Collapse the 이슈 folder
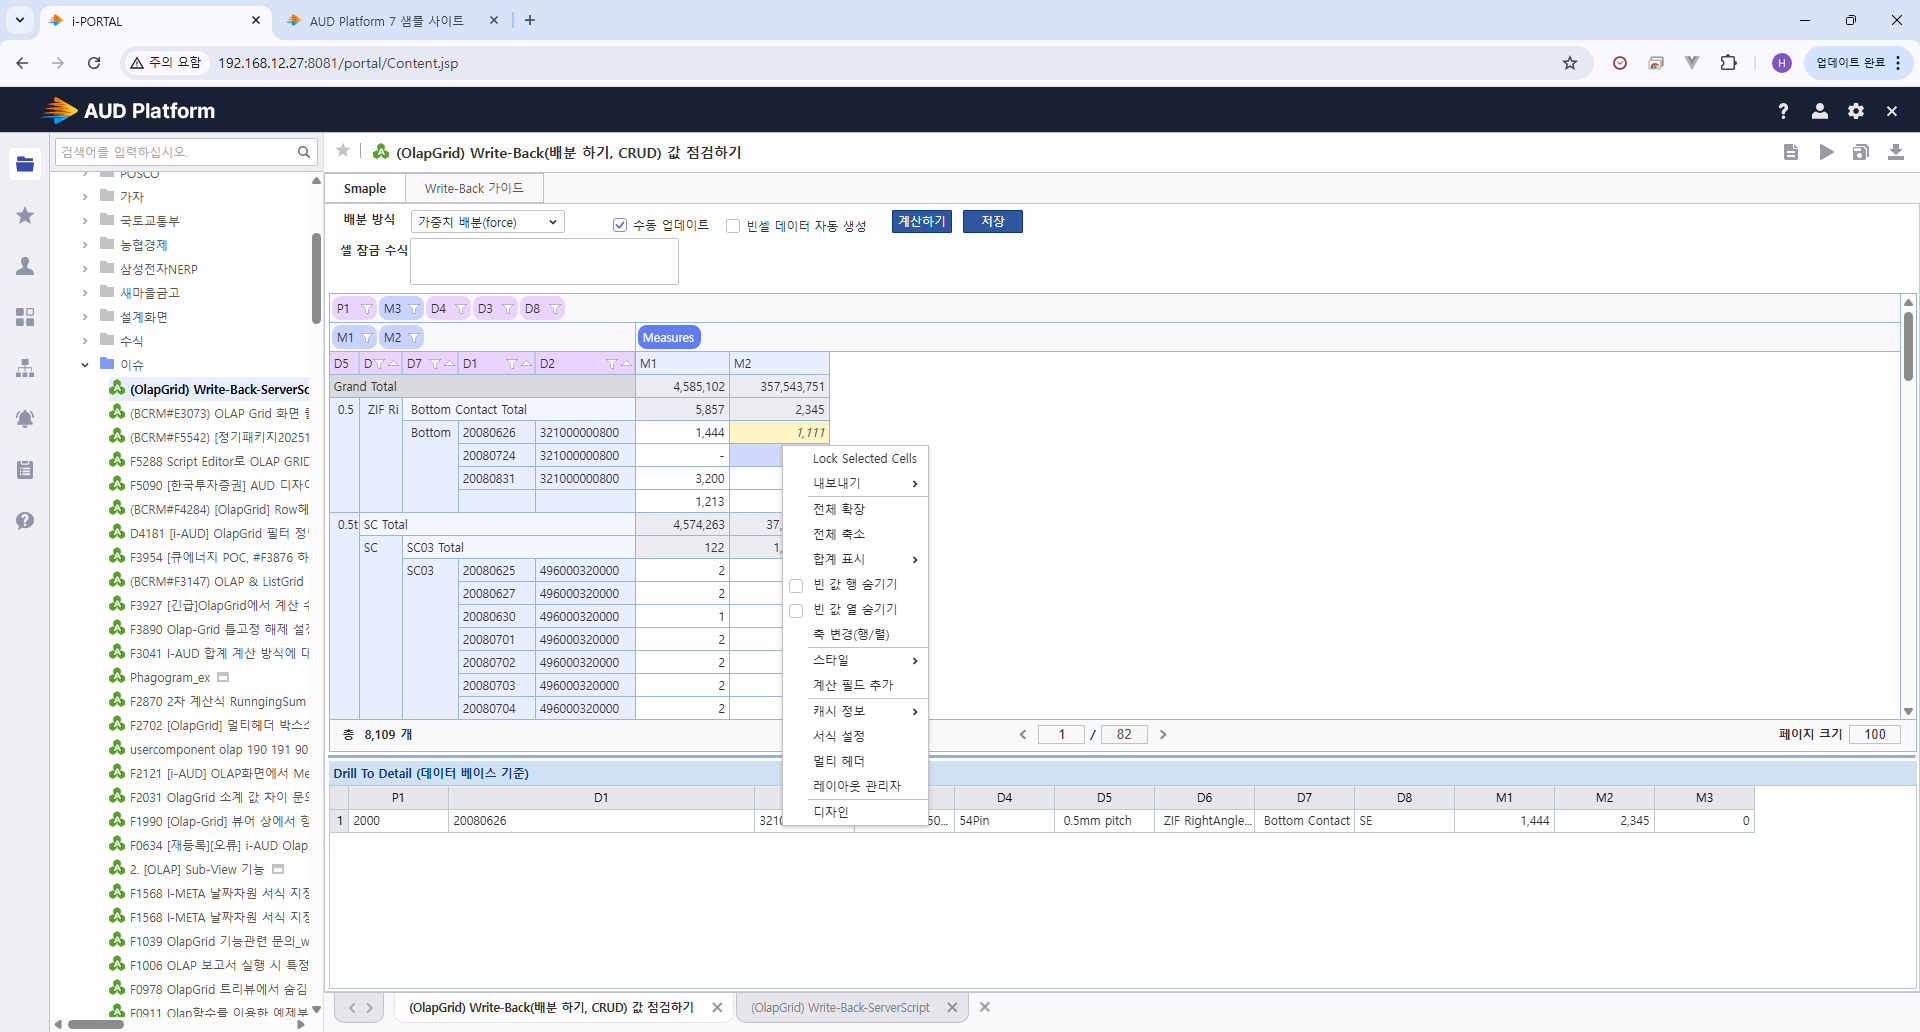Screen dimensions: 1920x1032 [x=85, y=365]
